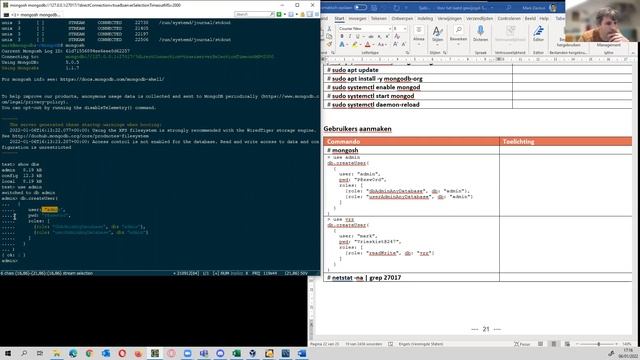Click the word count in Word status bar
The height and width of the screenshot is (360, 640).
point(364,344)
